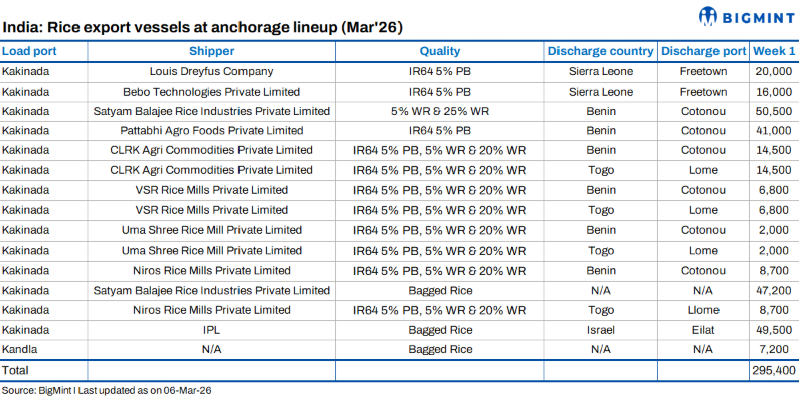Select the 295,400 total value cell
This screenshot has height=401, width=808.
[x=773, y=370]
